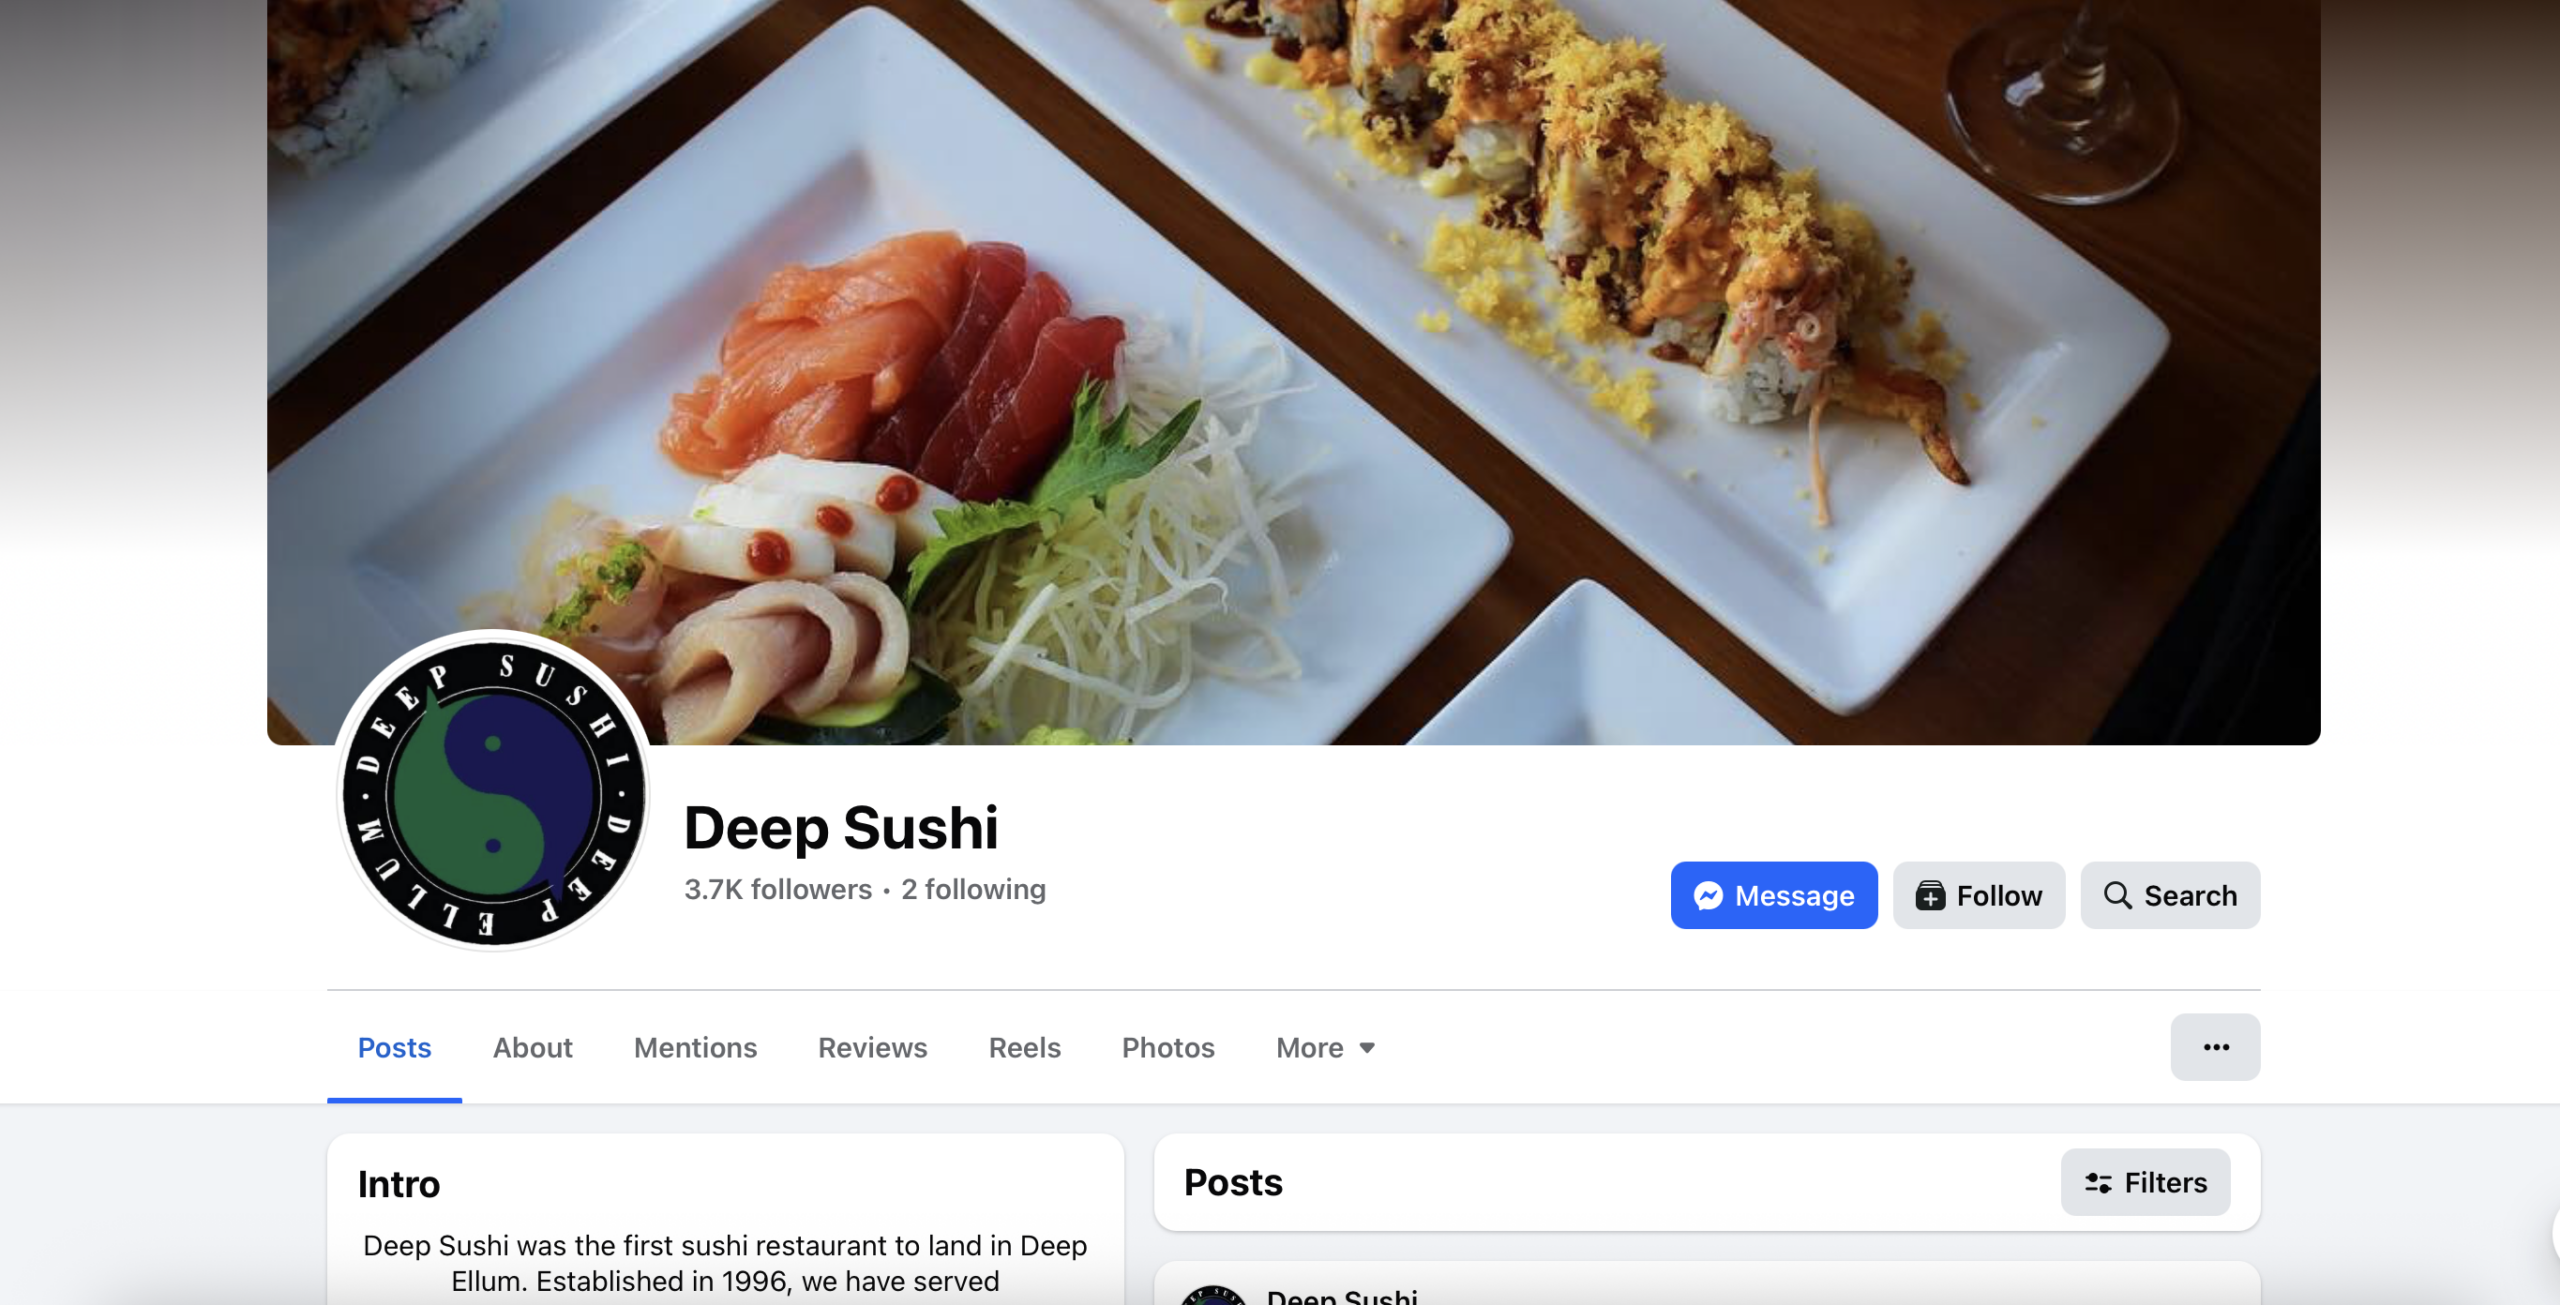
Task: Select the Reviews tab
Action: pyautogui.click(x=872, y=1047)
